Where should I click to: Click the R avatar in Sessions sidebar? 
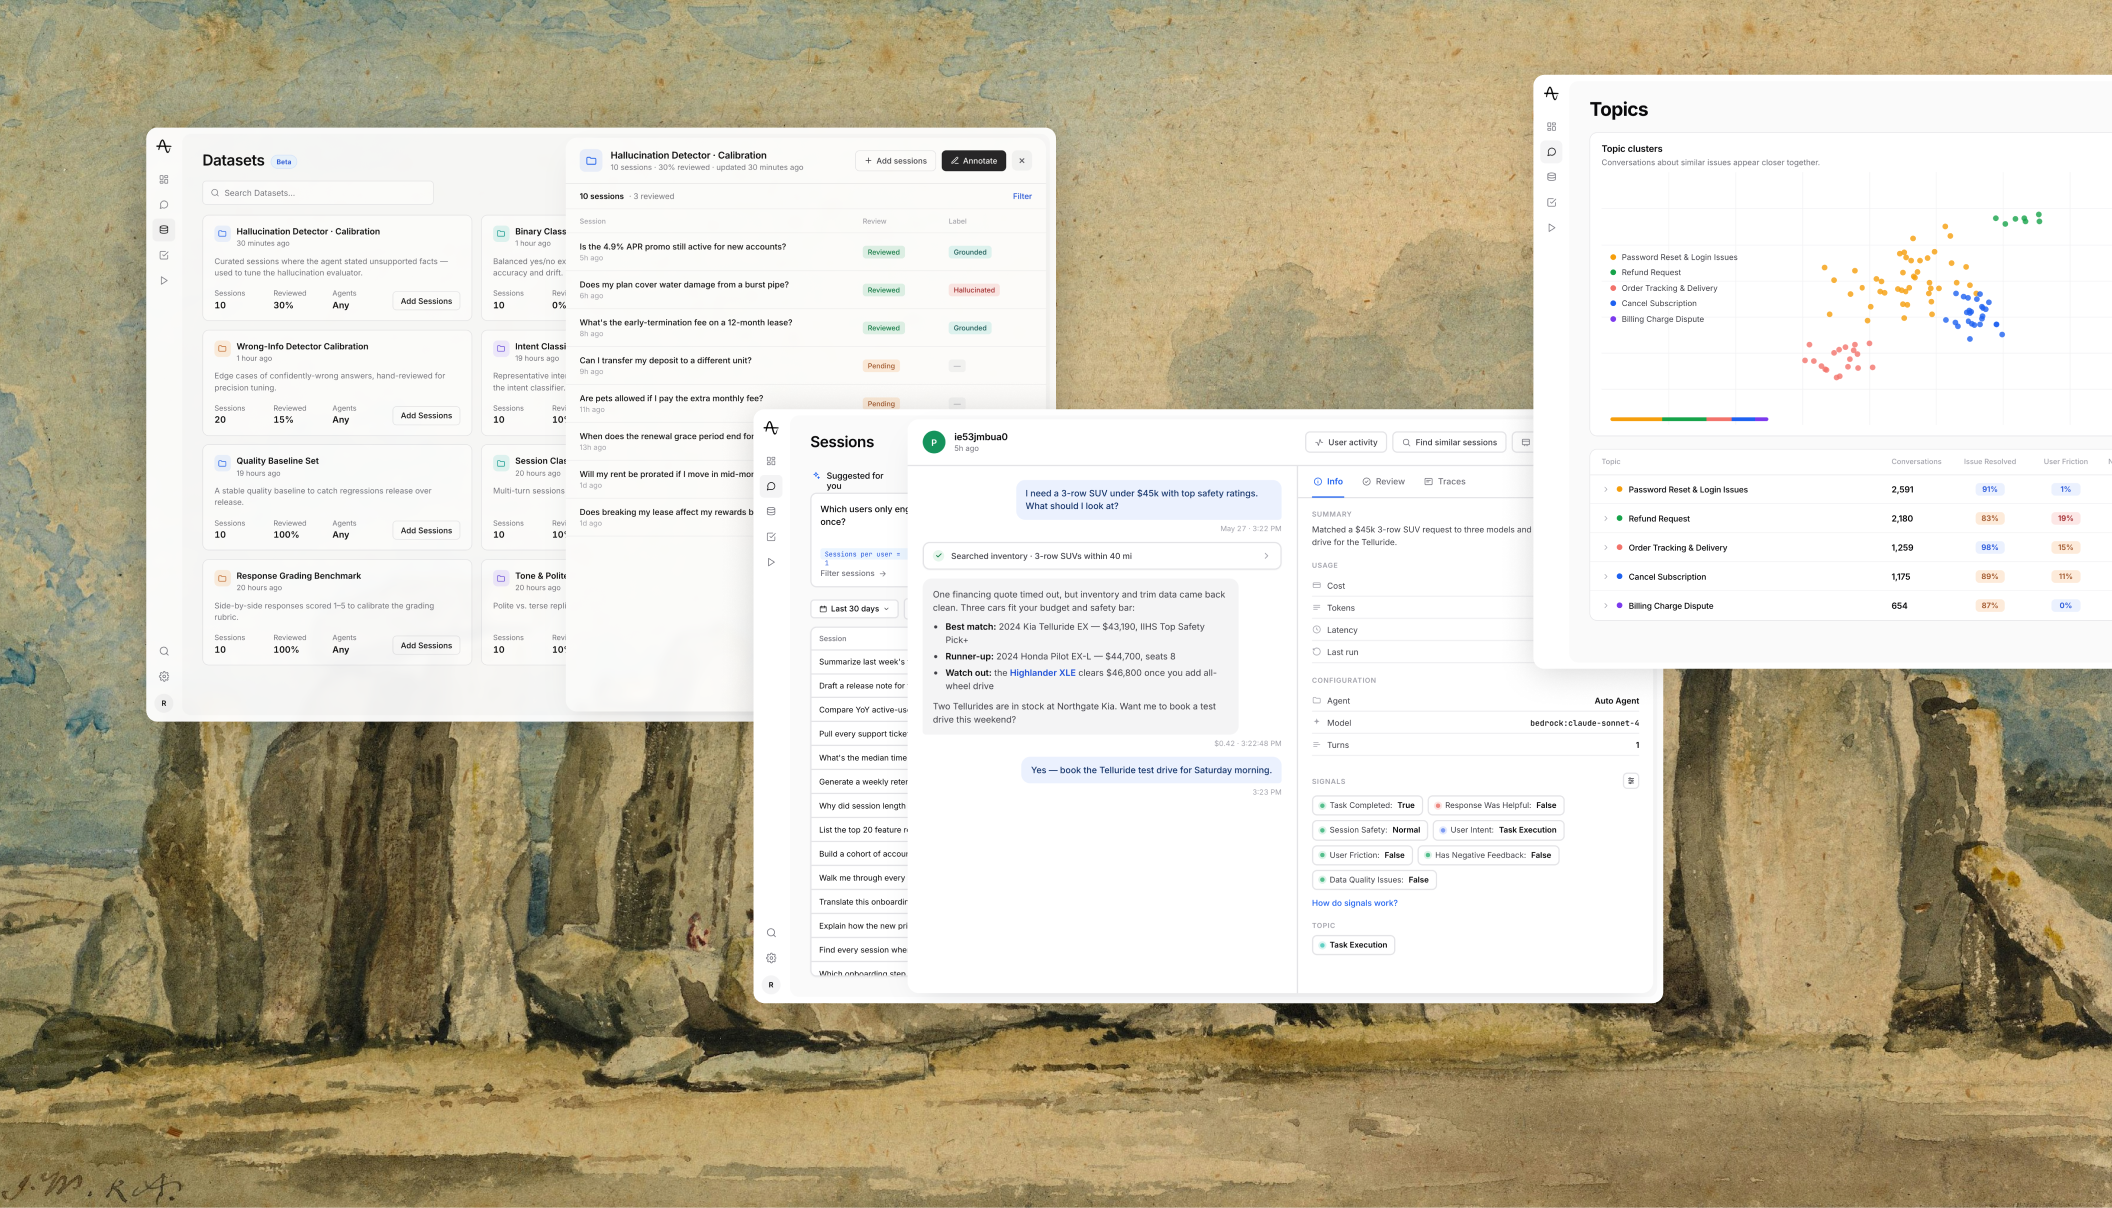pos(771,985)
